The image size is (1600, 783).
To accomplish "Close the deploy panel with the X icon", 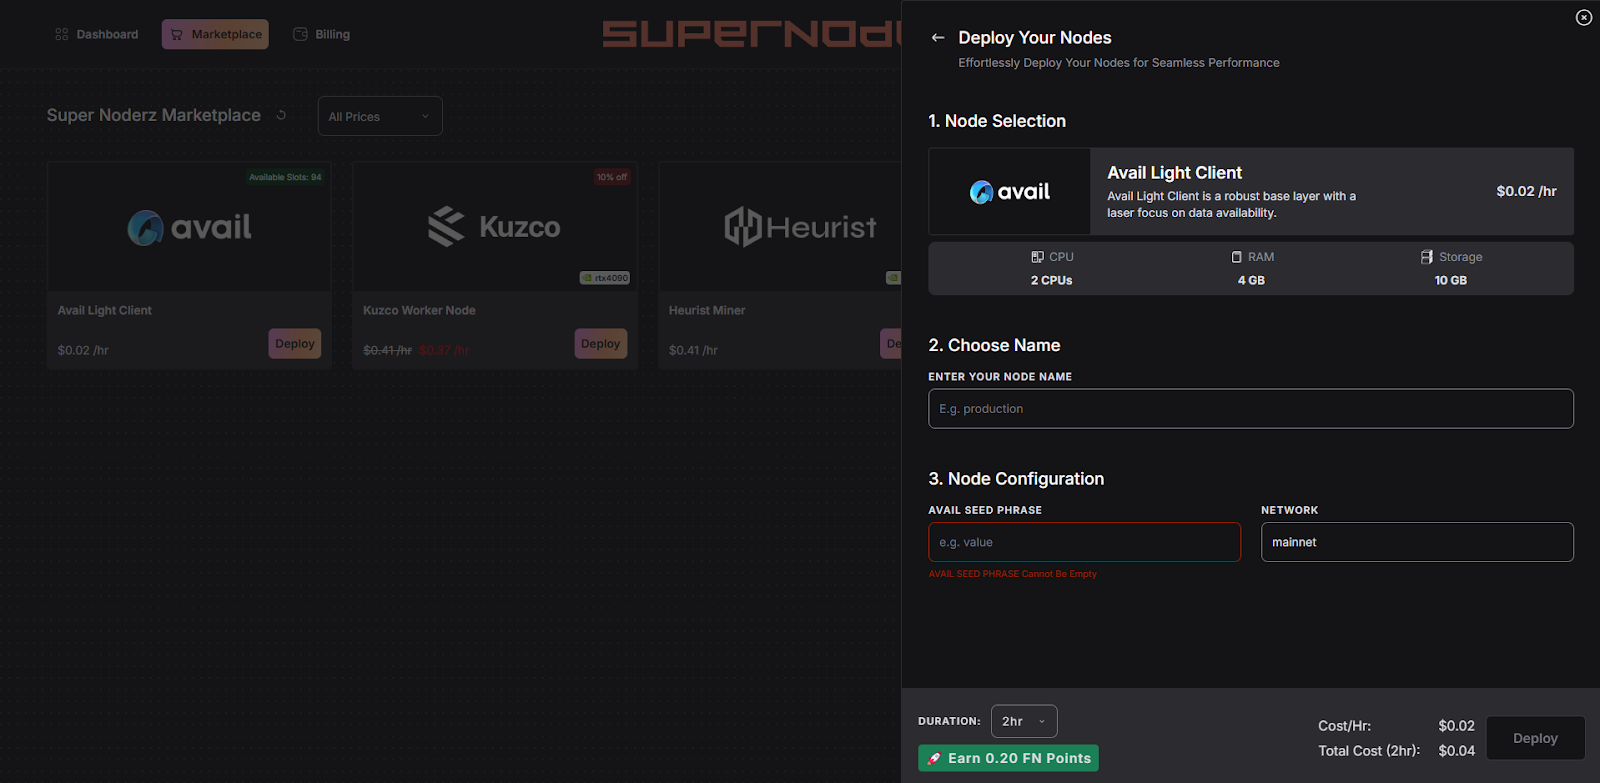I will (1584, 17).
